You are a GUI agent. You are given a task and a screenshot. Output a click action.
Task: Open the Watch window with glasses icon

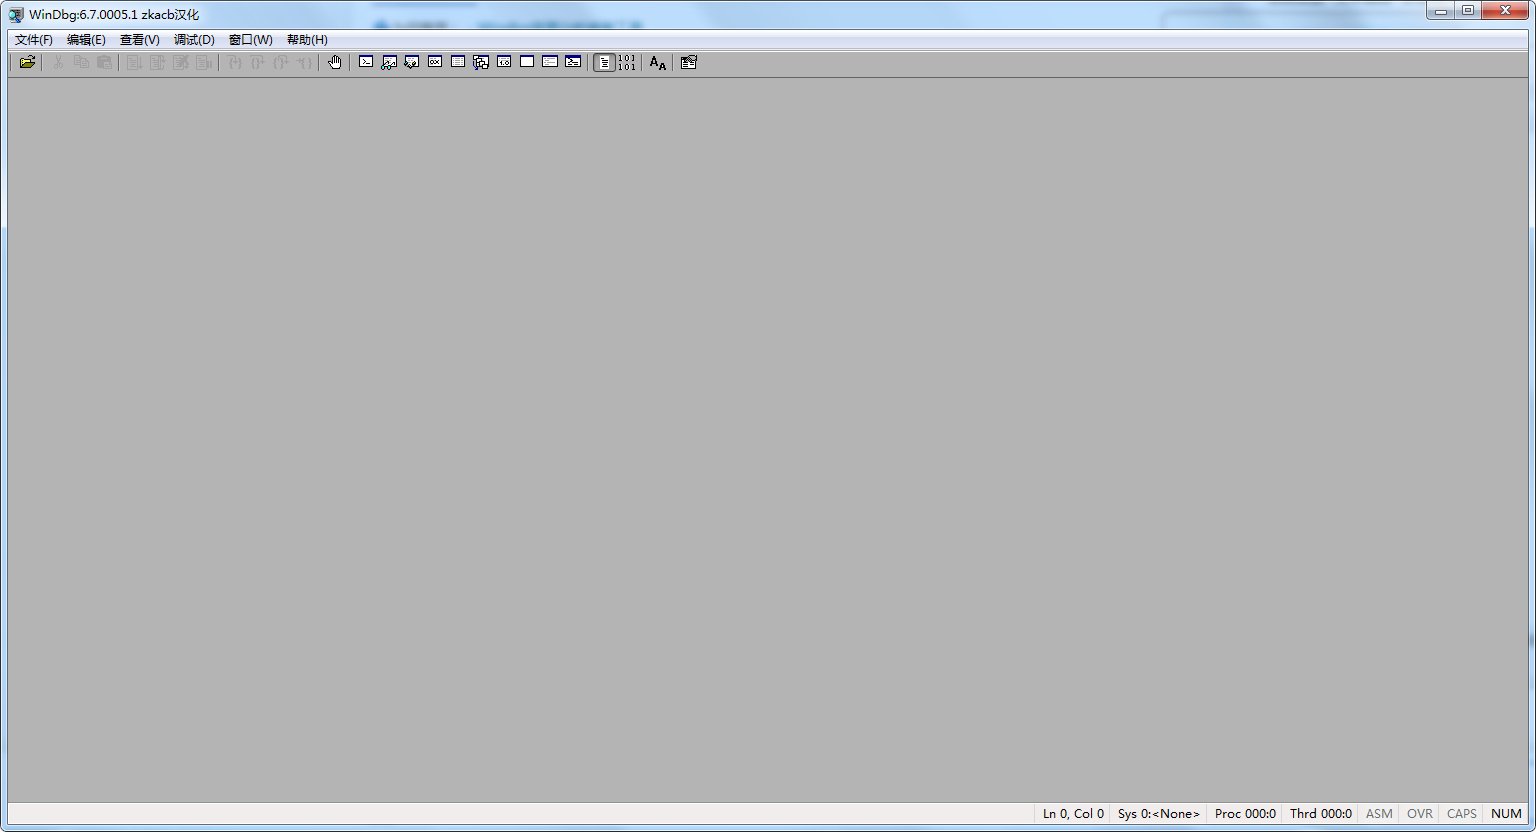tap(389, 62)
